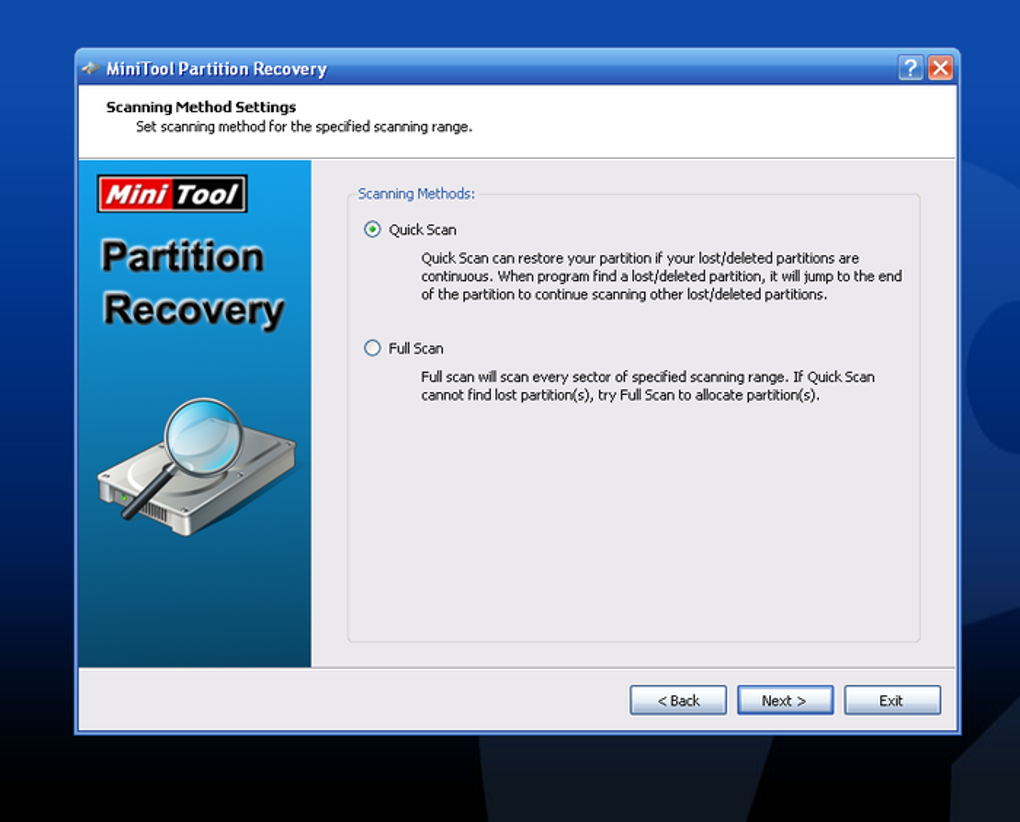Click the Scanning Method Settings heading
Viewport: 1020px width, 822px height.
[x=201, y=107]
